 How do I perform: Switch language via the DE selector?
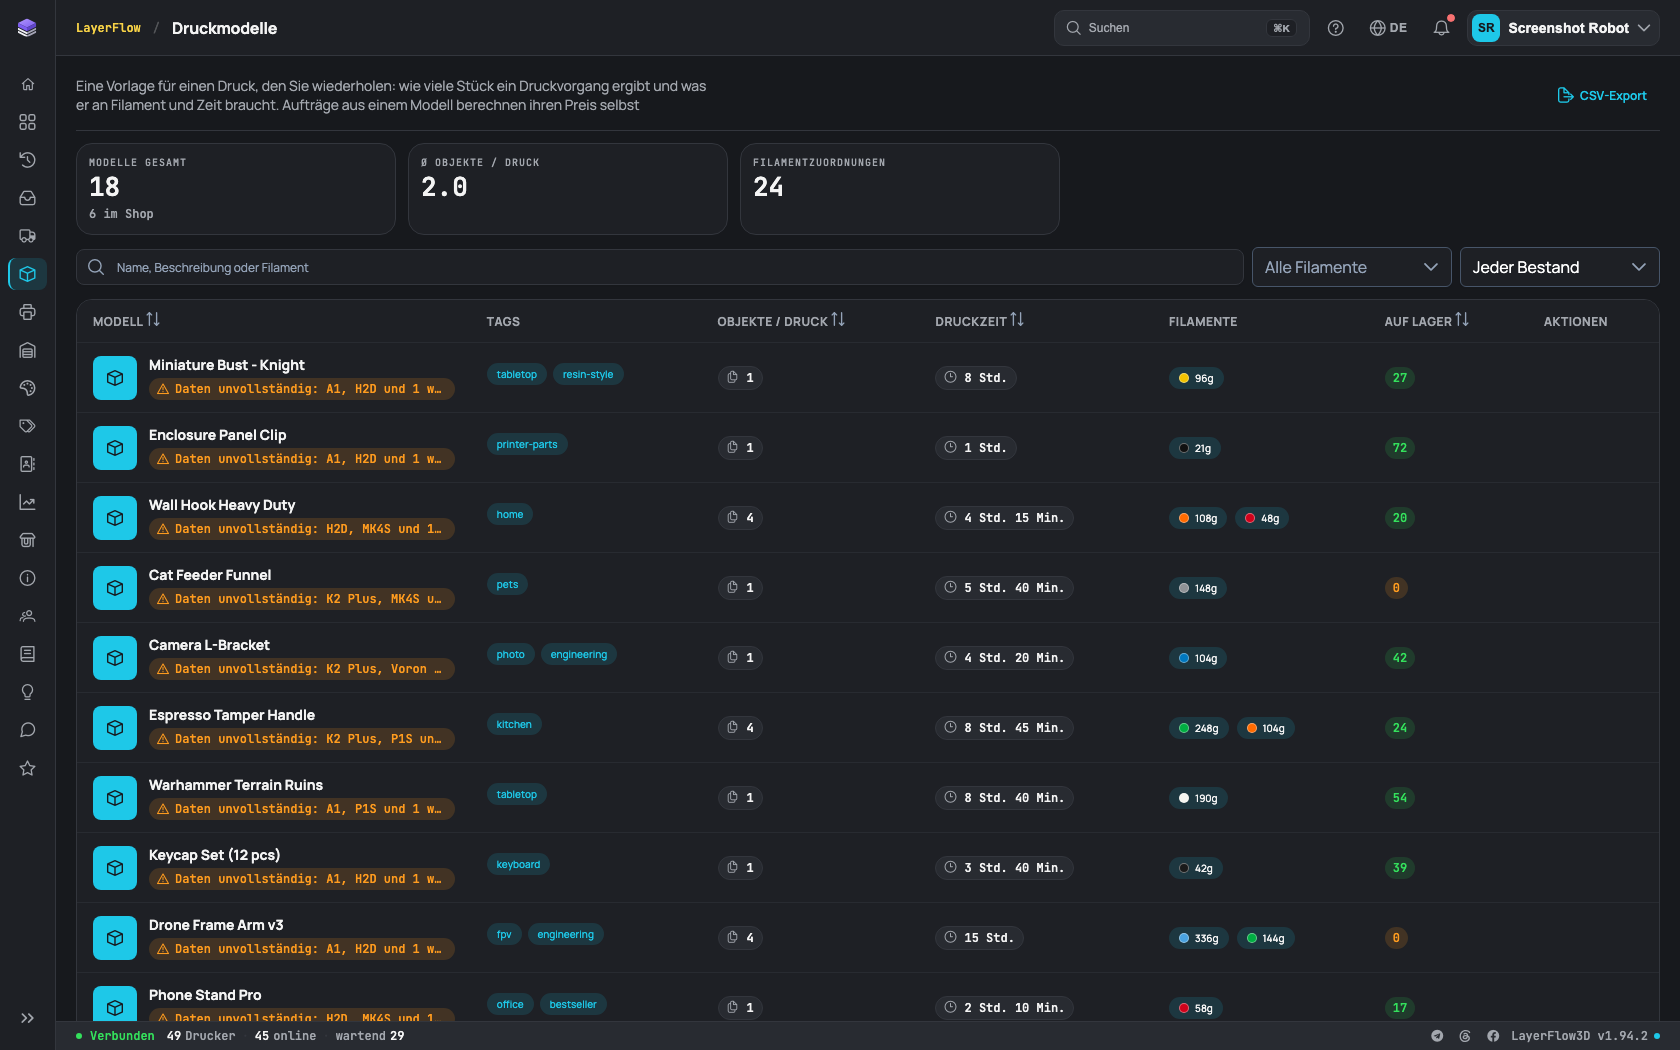coord(1388,28)
